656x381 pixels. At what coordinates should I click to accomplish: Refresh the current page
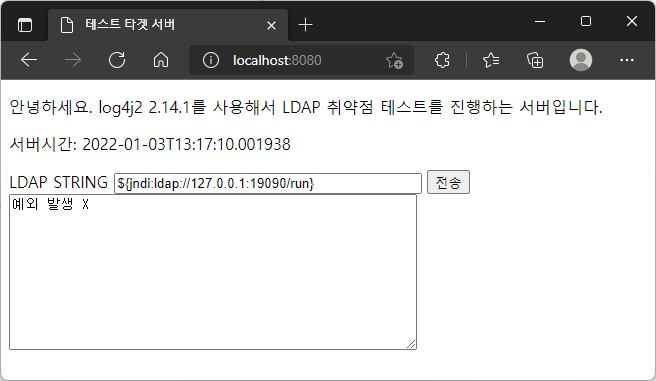click(x=117, y=60)
